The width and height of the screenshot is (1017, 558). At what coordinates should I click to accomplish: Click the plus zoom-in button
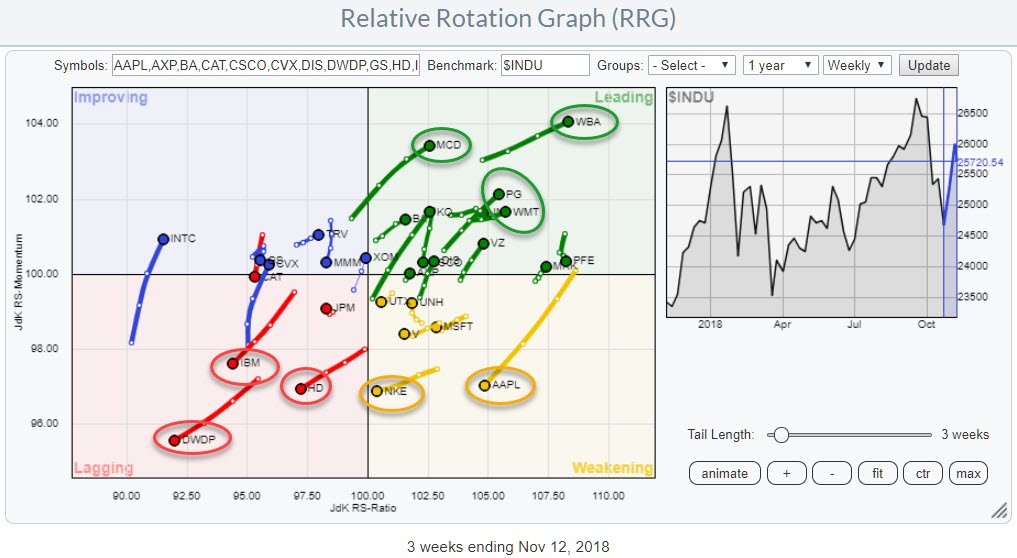787,474
